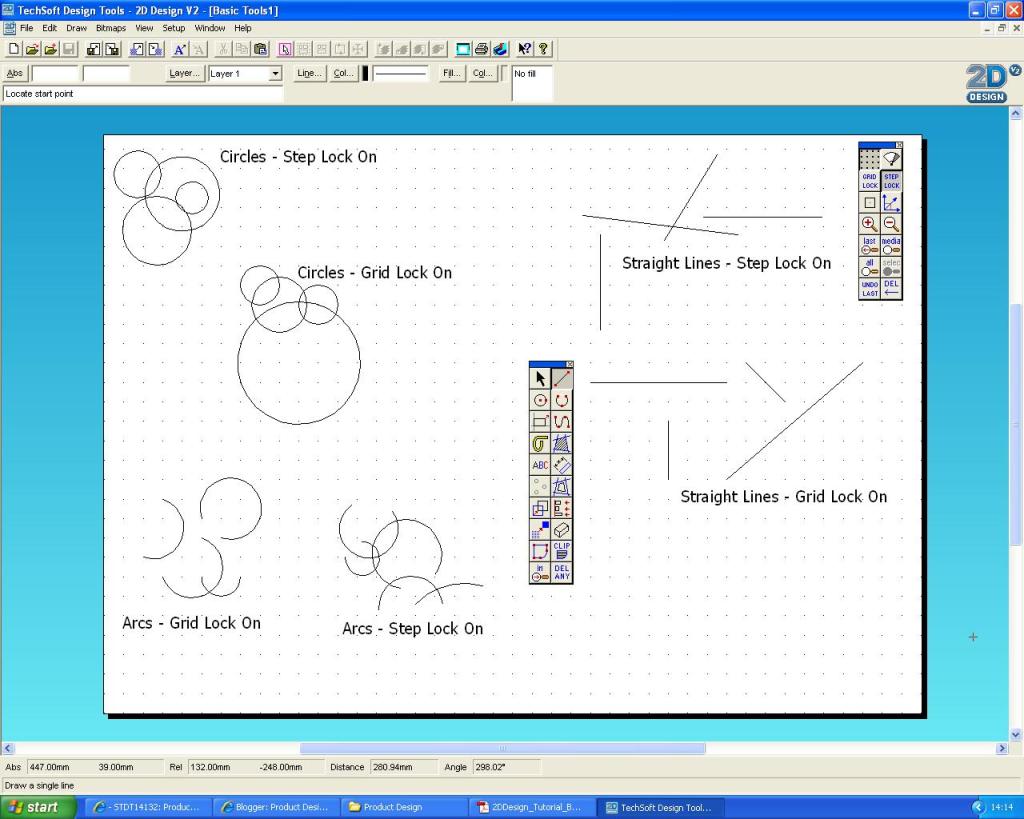Screen dimensions: 1024x819
Task: Open the print dialog from the toolbar
Action: pos(480,48)
